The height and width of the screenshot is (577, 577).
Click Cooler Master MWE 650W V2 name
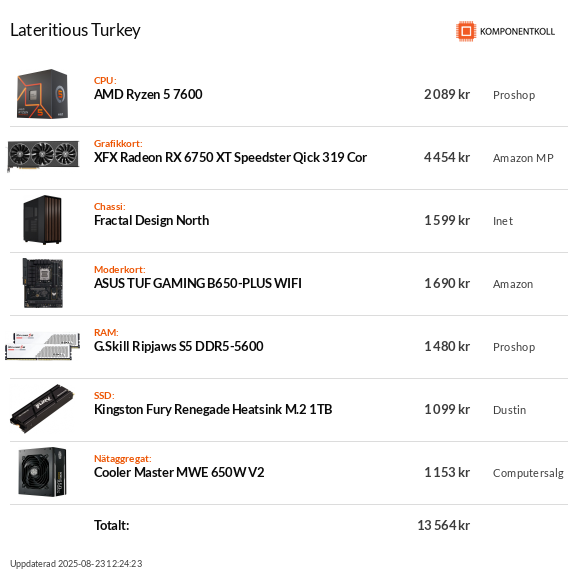[179, 472]
